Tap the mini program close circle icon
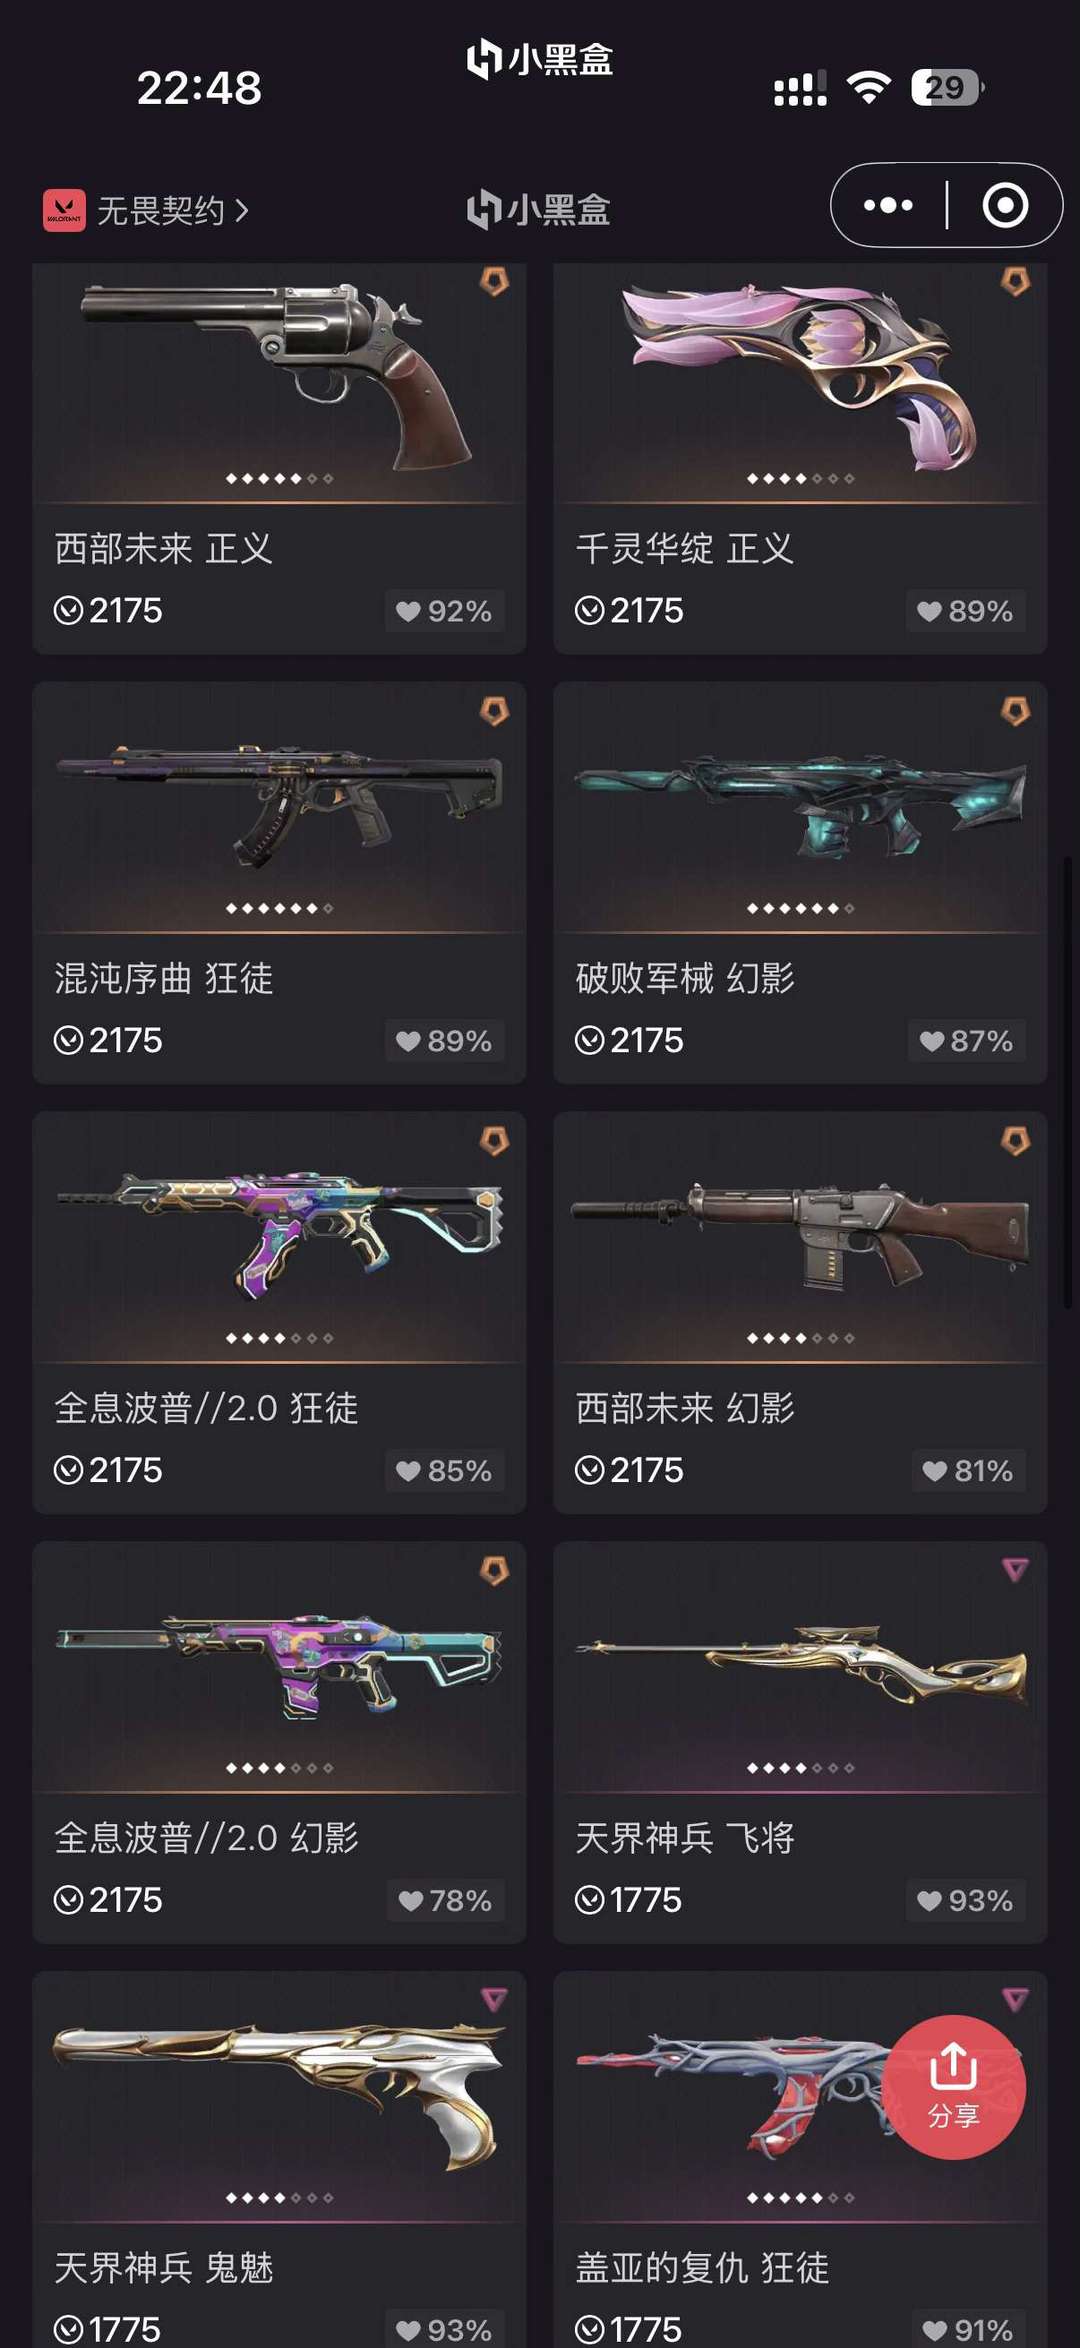 [x=1004, y=205]
